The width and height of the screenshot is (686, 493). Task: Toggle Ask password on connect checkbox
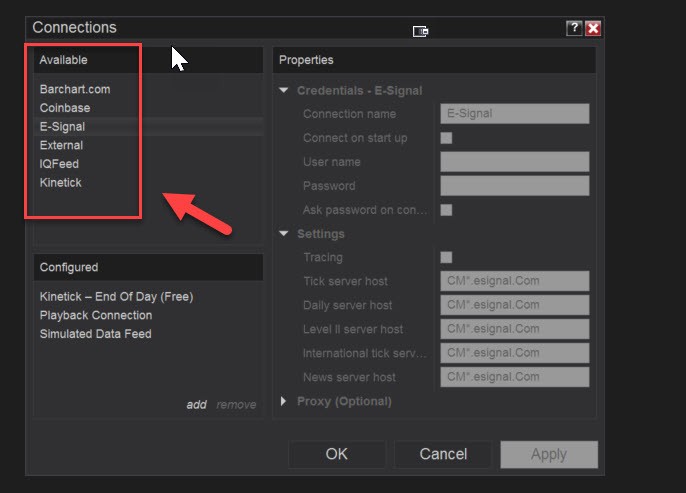coord(446,210)
